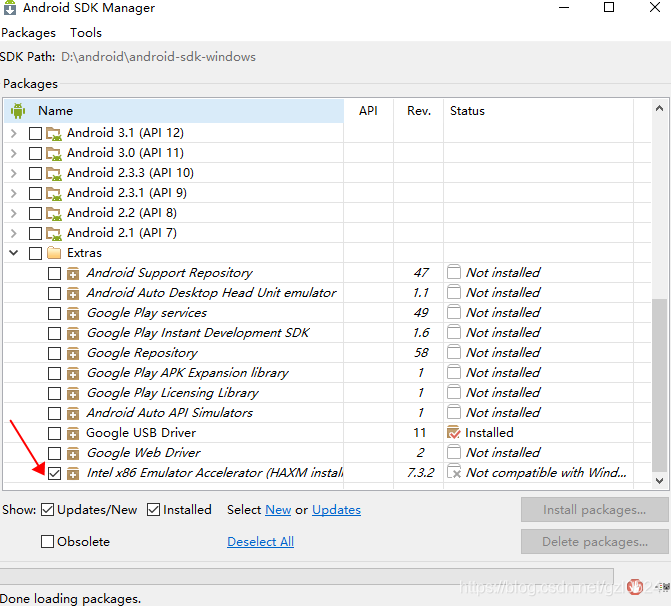
Task: Open the Packages menu
Action: (28, 33)
